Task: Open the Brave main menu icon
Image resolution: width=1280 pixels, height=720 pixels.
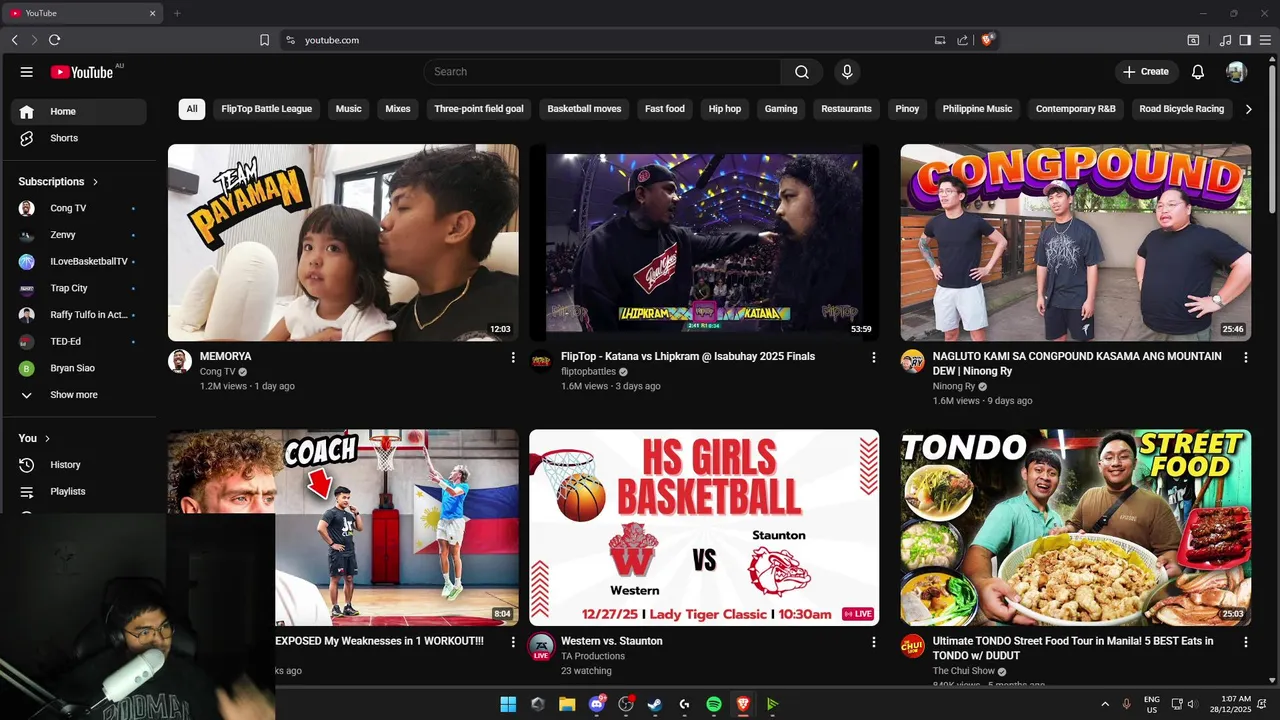Action: coord(1265,40)
